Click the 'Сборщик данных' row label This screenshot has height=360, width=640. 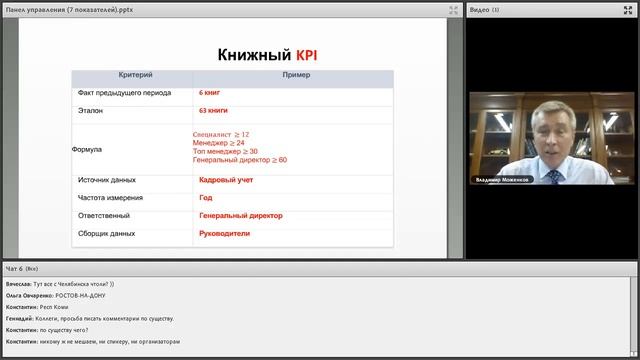pos(106,233)
